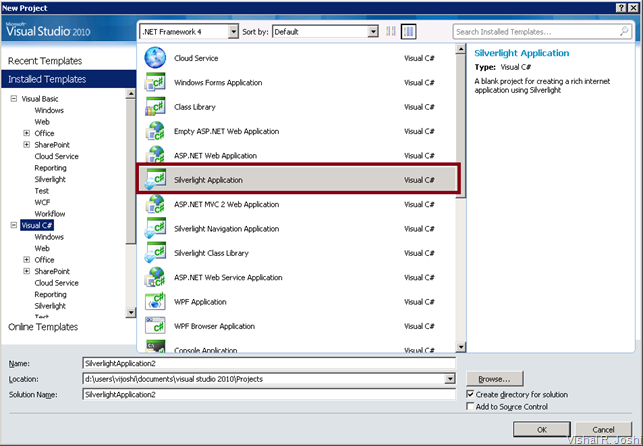Select Windows under Visual Basic
Screen dimensions: 643x446
click(49, 110)
